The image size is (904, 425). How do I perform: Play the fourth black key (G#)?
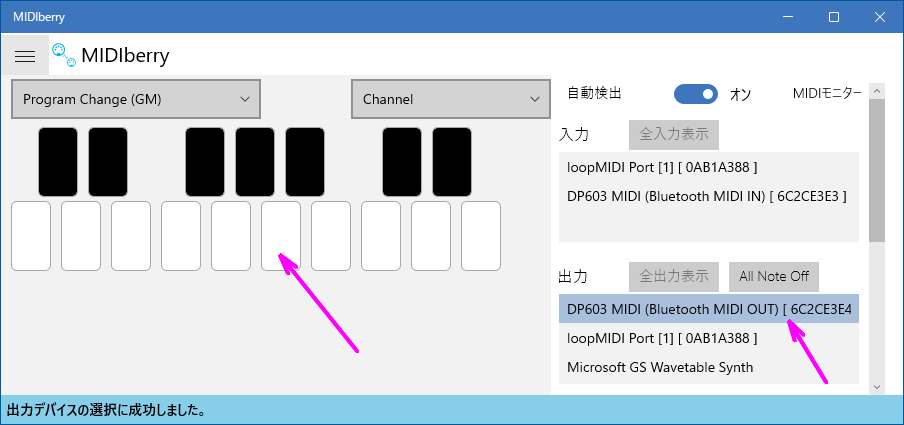pos(255,162)
